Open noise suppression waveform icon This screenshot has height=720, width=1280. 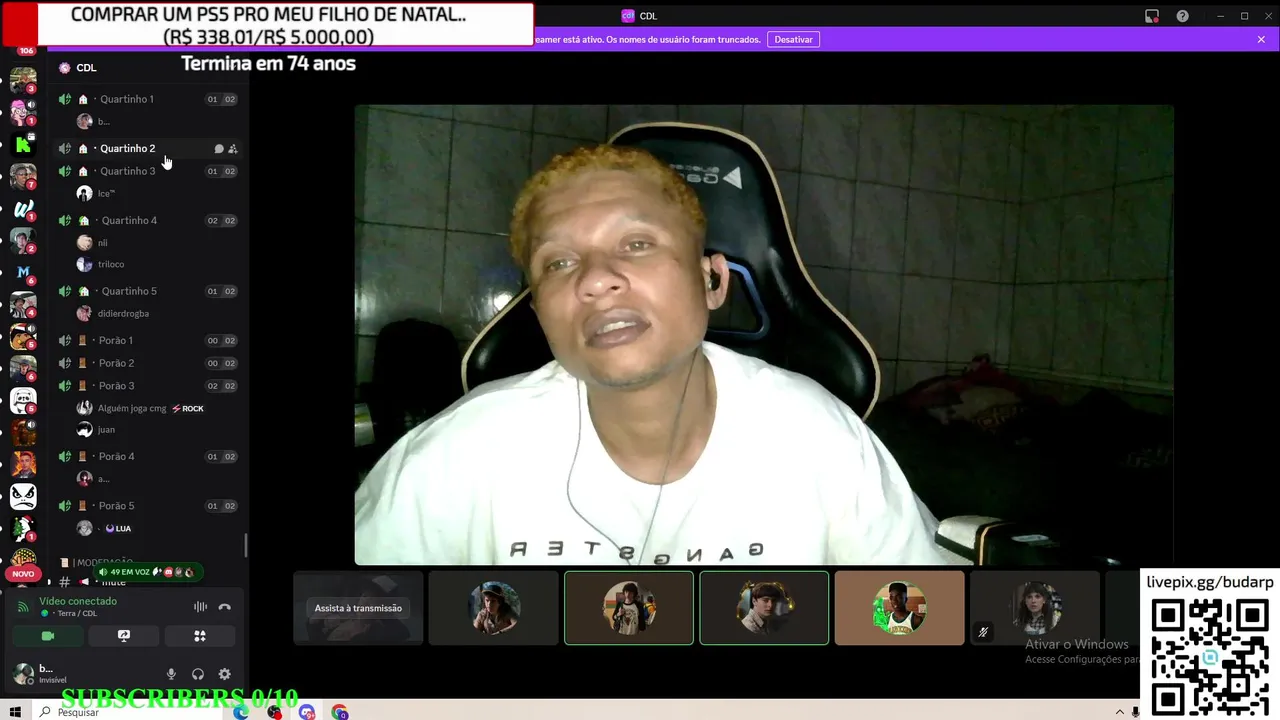[200, 607]
